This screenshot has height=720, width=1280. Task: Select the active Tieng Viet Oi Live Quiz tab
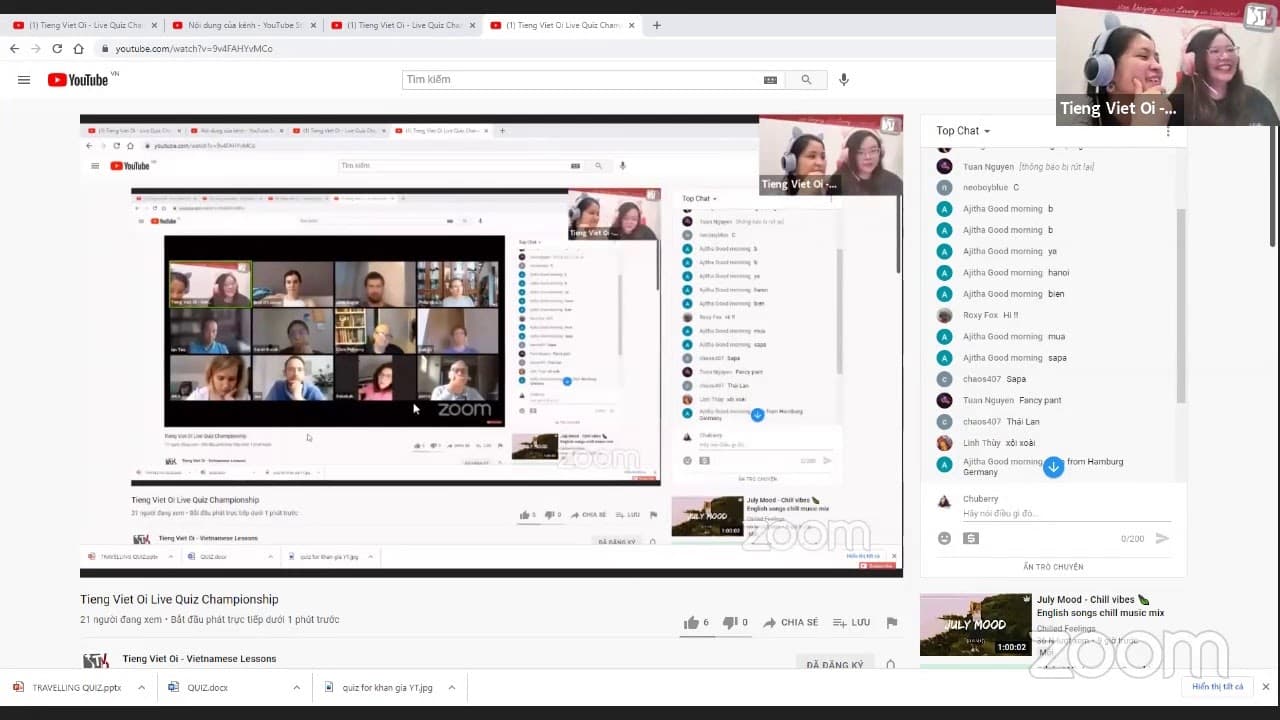click(x=562, y=25)
